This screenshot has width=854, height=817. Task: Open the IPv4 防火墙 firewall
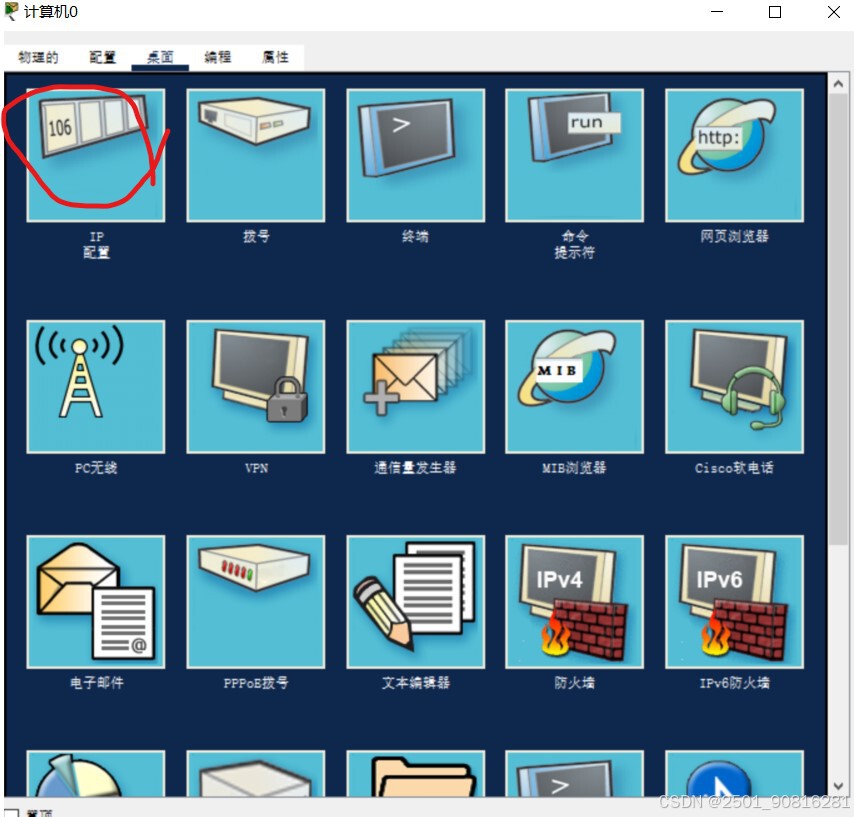tap(575, 602)
